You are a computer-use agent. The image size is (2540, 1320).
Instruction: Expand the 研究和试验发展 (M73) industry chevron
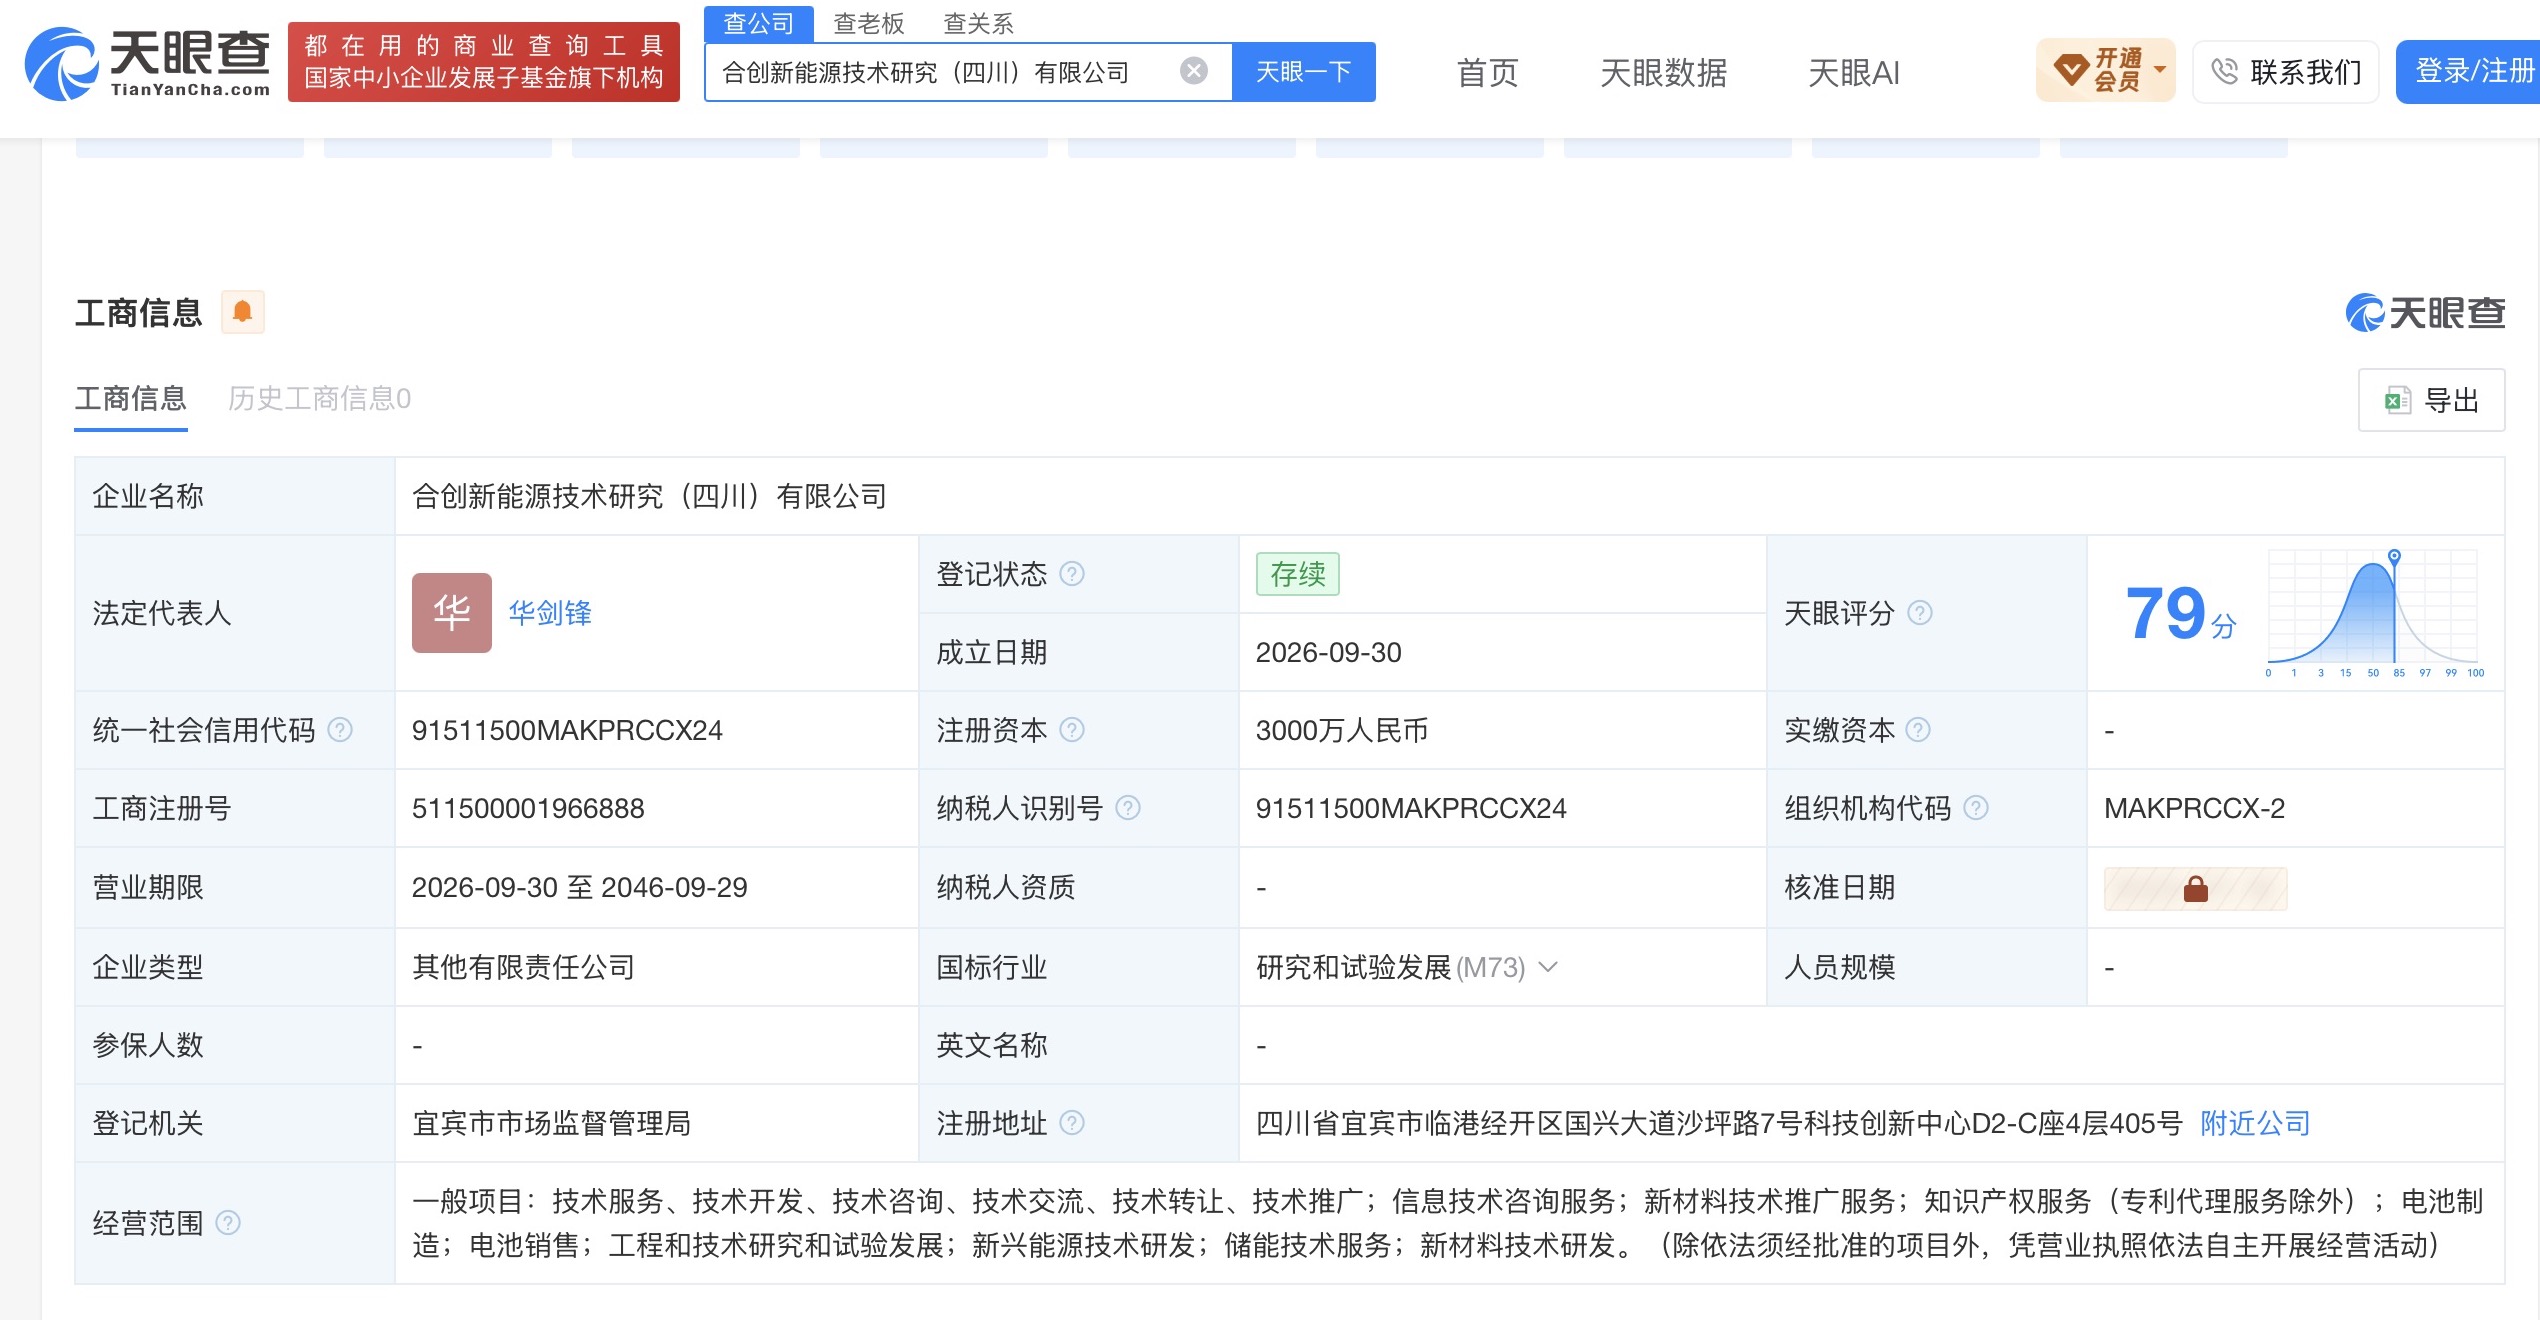1548,967
